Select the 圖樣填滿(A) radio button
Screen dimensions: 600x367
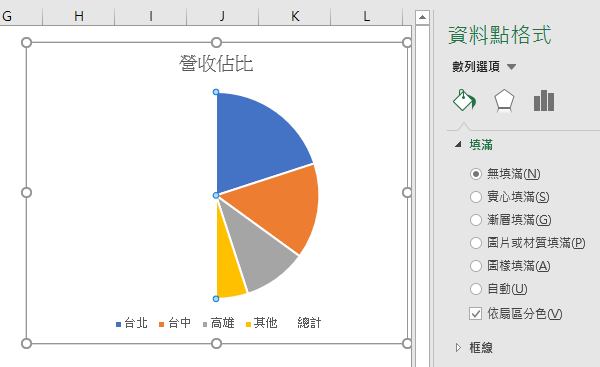476,266
